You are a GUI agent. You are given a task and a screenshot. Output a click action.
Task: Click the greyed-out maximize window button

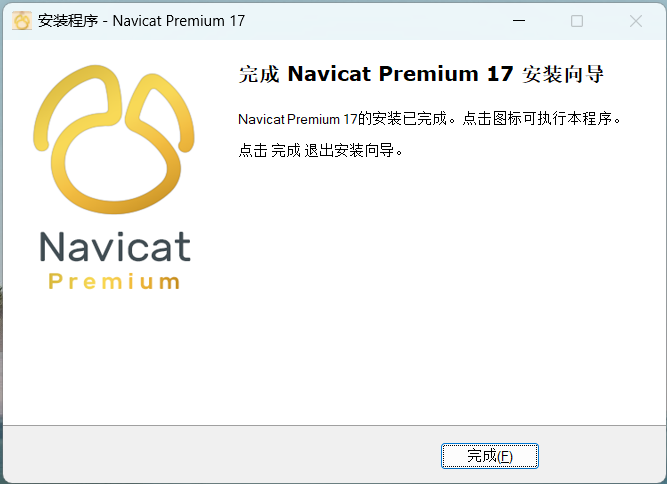(577, 21)
